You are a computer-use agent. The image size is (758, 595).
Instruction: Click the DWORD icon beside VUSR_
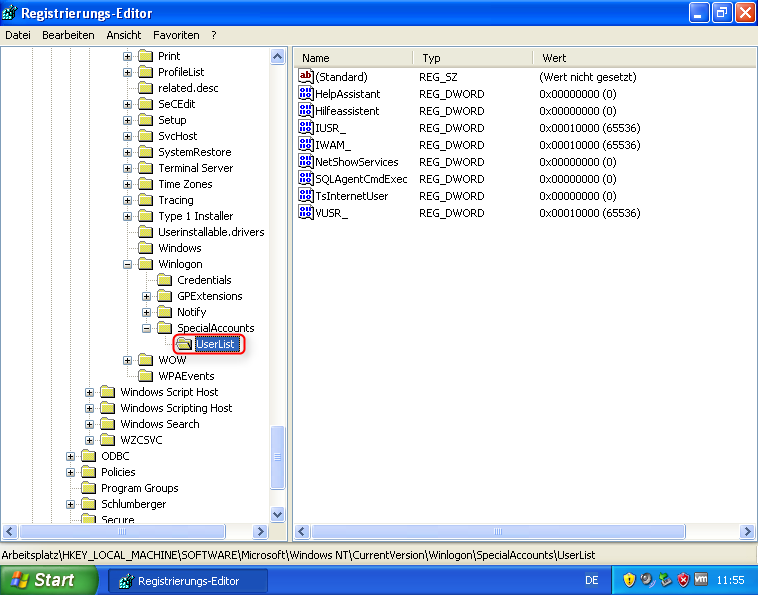306,213
